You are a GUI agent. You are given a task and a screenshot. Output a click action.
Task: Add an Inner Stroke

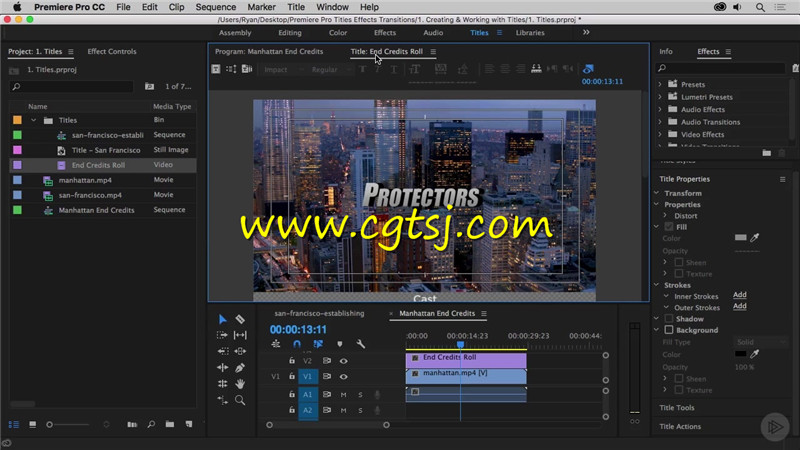(x=739, y=295)
